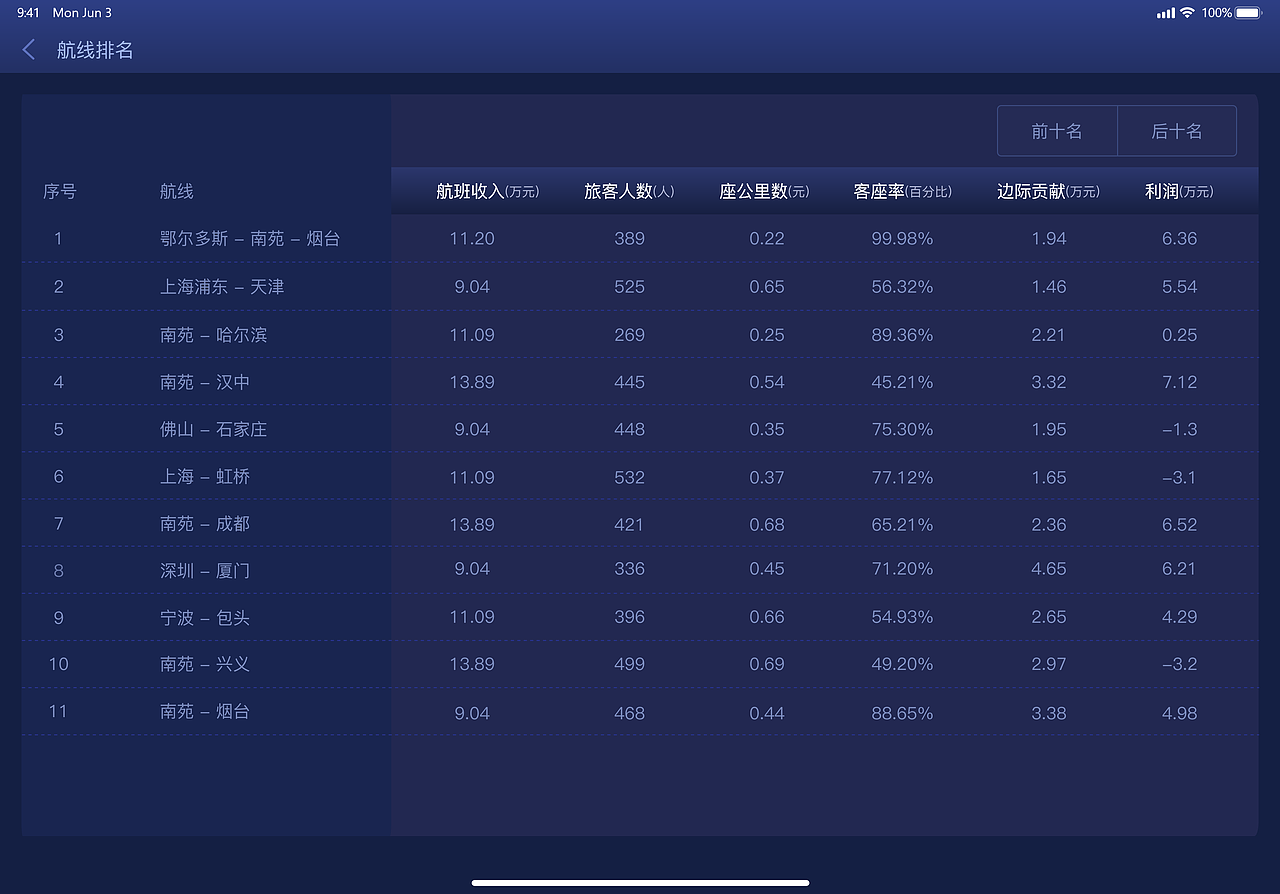Tap the Wi-Fi status icon
1280x894 pixels.
pos(1187,13)
